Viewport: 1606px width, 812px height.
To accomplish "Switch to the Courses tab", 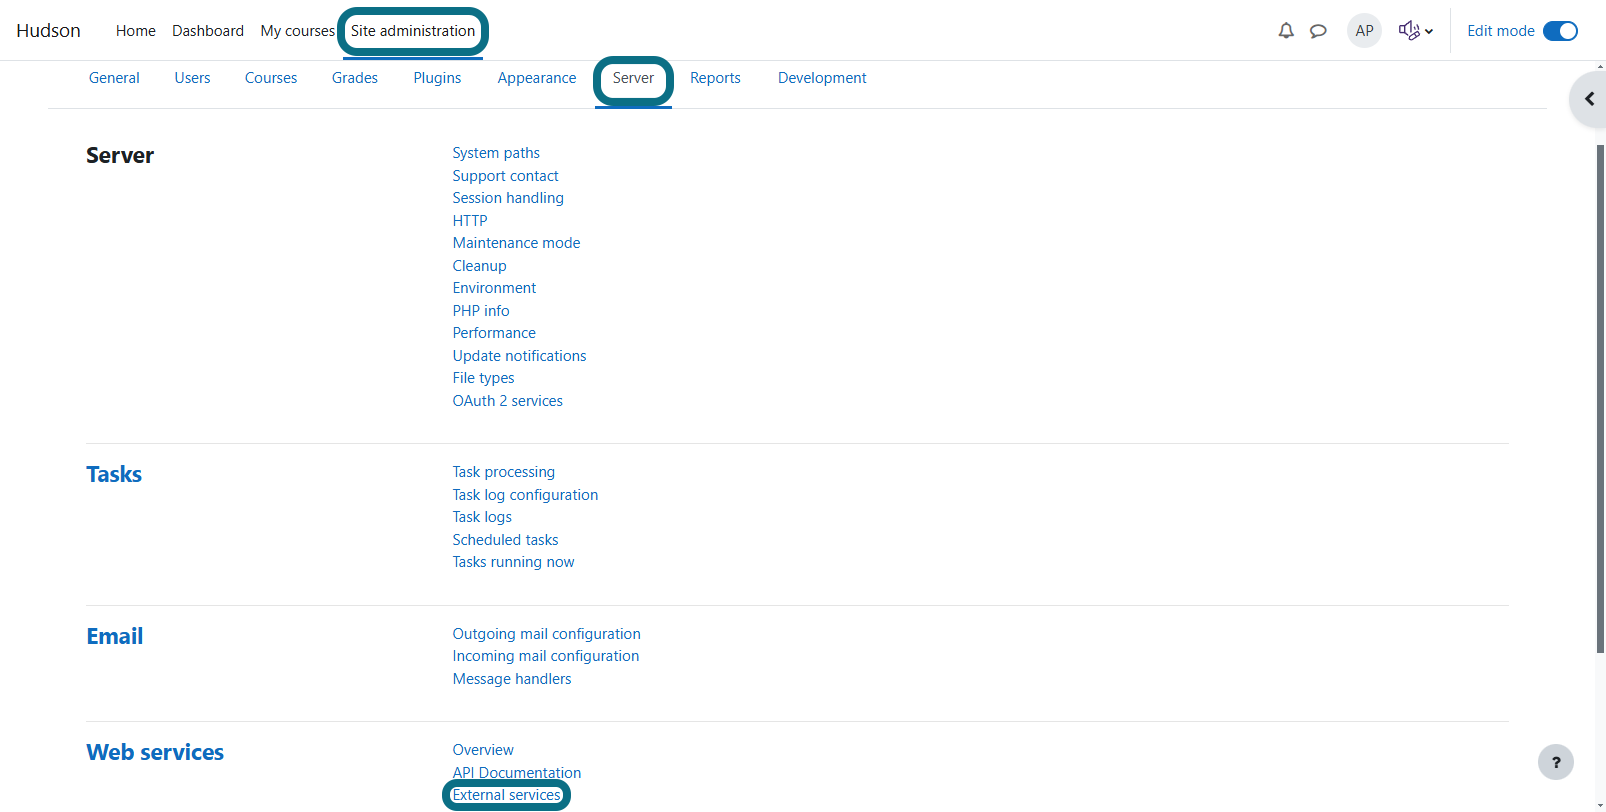I will point(271,78).
